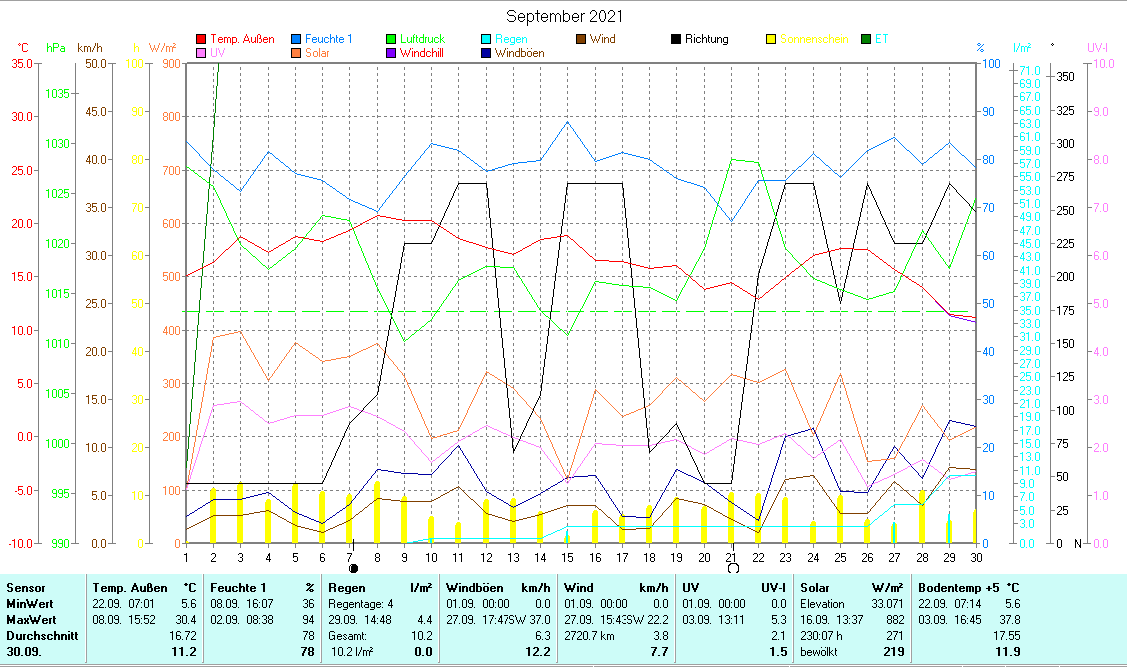
Task: Click the 'Sensor' header in the table
Action: point(26,588)
